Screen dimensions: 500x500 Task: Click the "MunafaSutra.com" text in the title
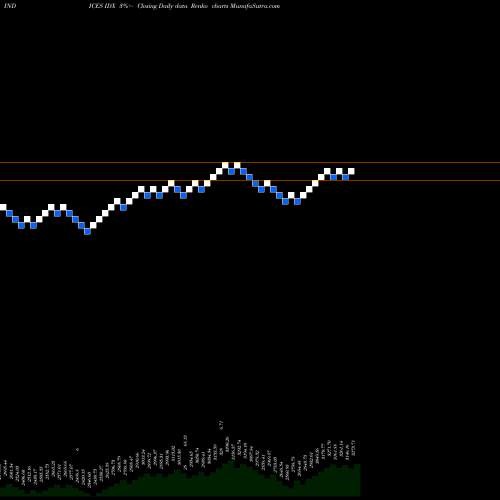[255, 6]
